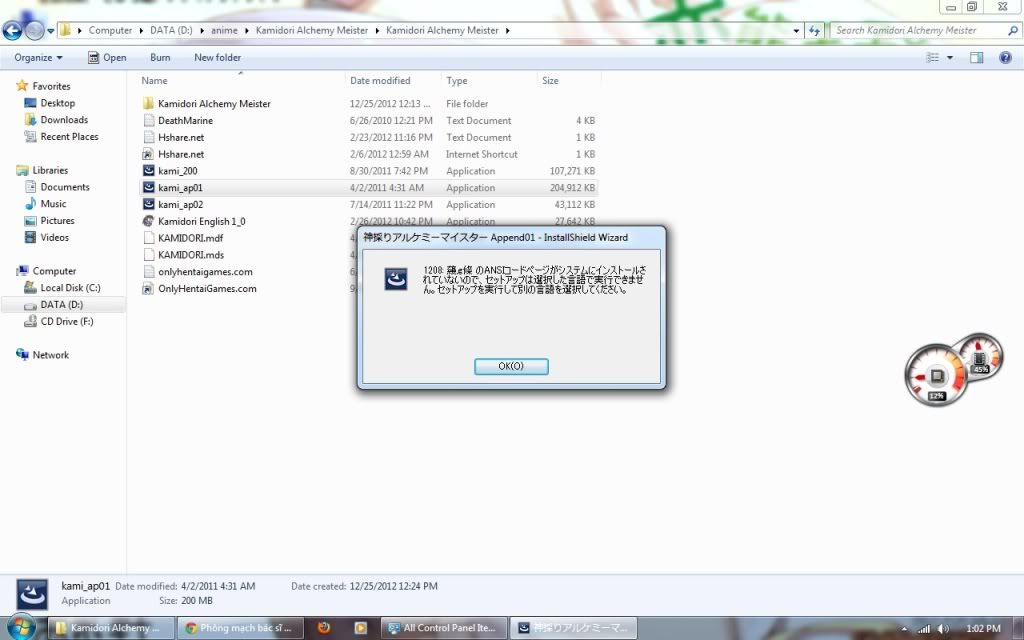Select the KAMIDORI.mds file icon
This screenshot has height=640, width=1024.
pyautogui.click(x=148, y=255)
